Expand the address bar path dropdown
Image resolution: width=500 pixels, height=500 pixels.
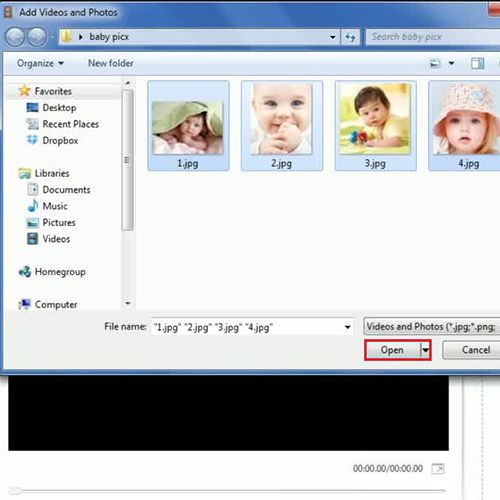click(x=332, y=37)
